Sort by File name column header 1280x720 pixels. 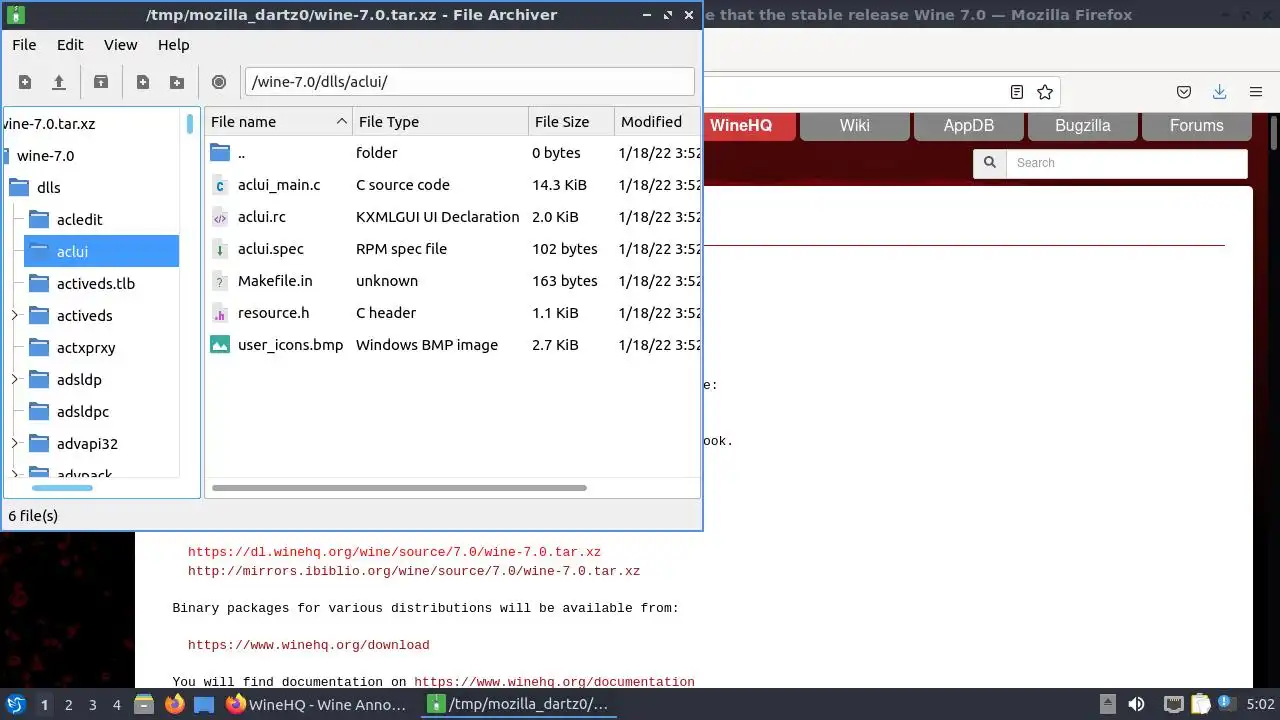[278, 122]
